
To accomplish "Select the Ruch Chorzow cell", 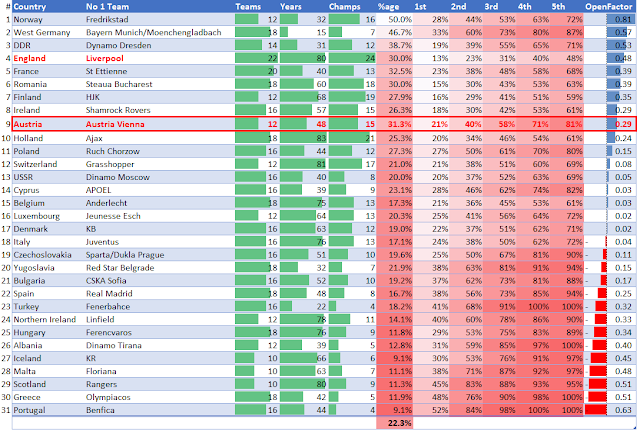I will (113, 151).
